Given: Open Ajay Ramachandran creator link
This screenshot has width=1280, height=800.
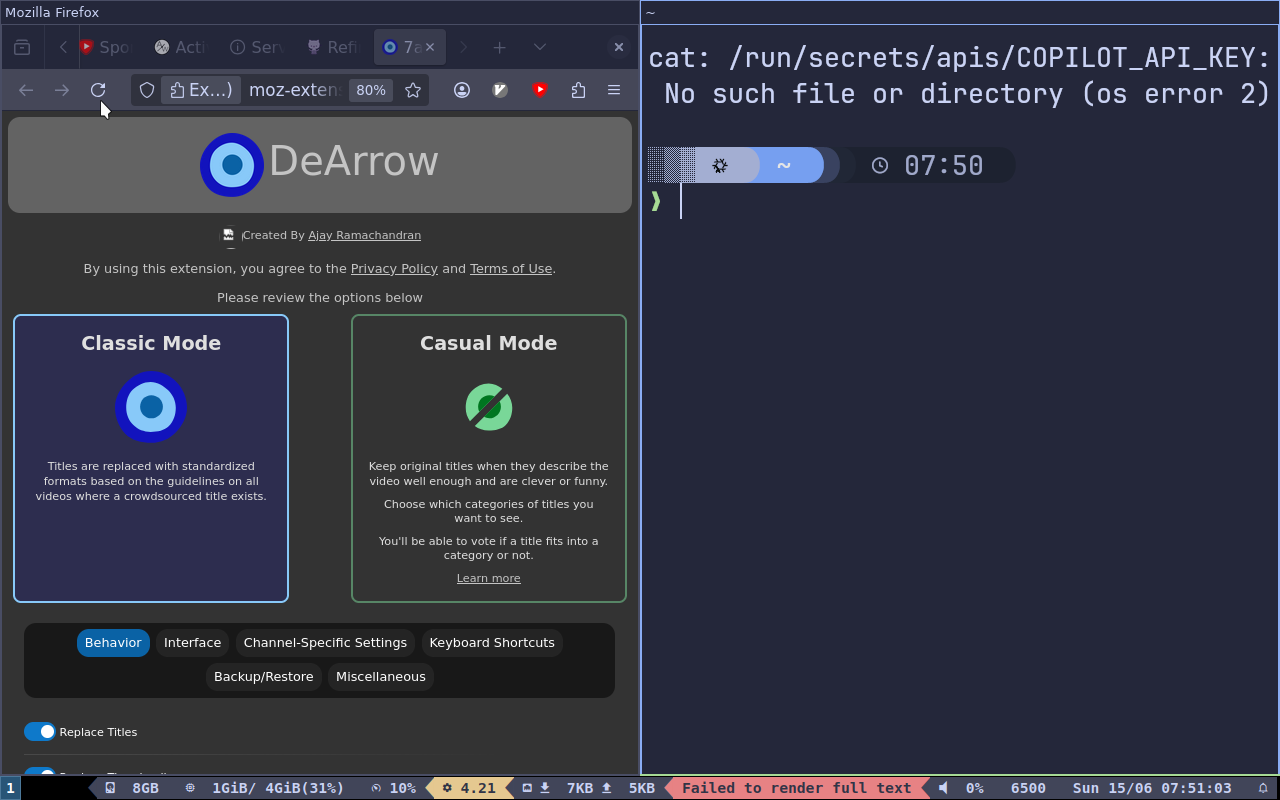Looking at the screenshot, I should coord(364,235).
